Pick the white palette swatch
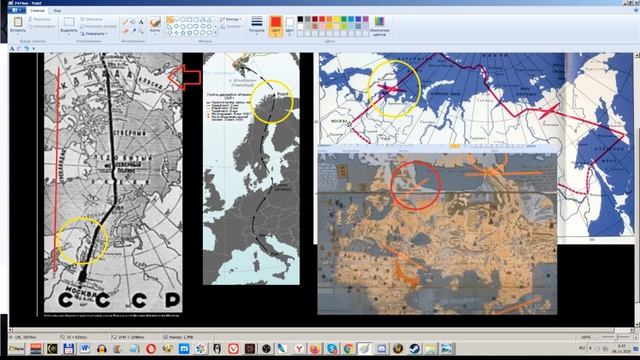The width and height of the screenshot is (640, 360). coord(300,26)
